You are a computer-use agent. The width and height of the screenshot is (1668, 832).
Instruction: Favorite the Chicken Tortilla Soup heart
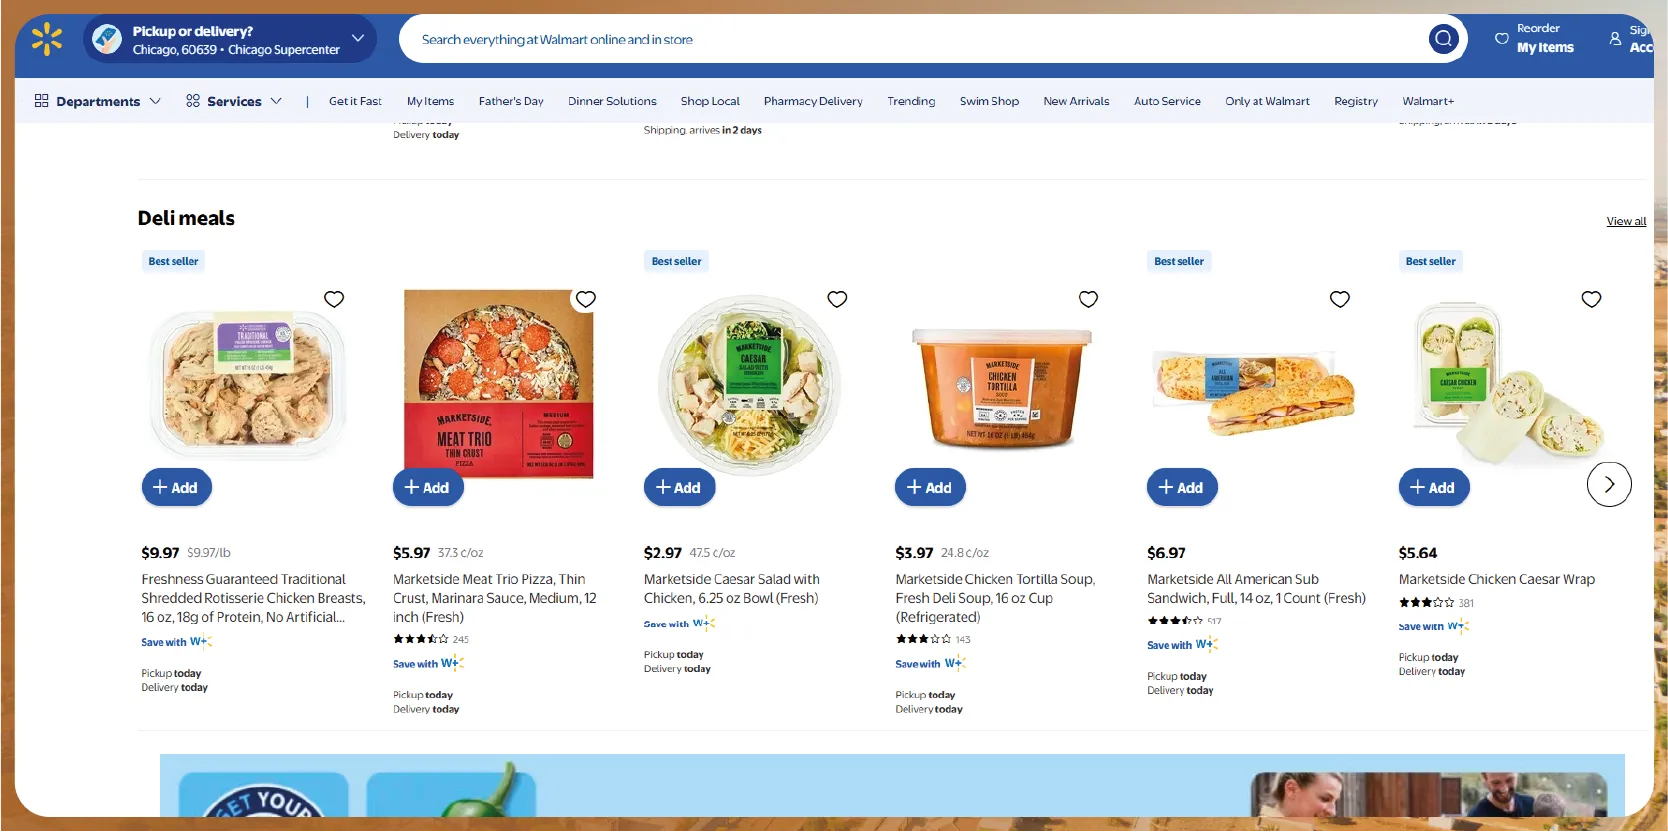click(1089, 299)
